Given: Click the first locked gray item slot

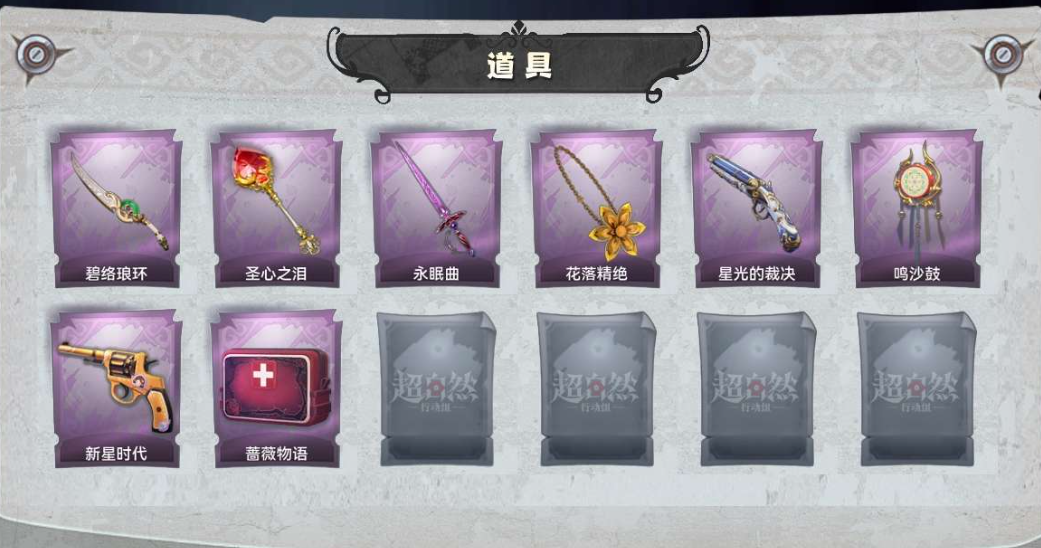Looking at the screenshot, I should pos(437,389).
